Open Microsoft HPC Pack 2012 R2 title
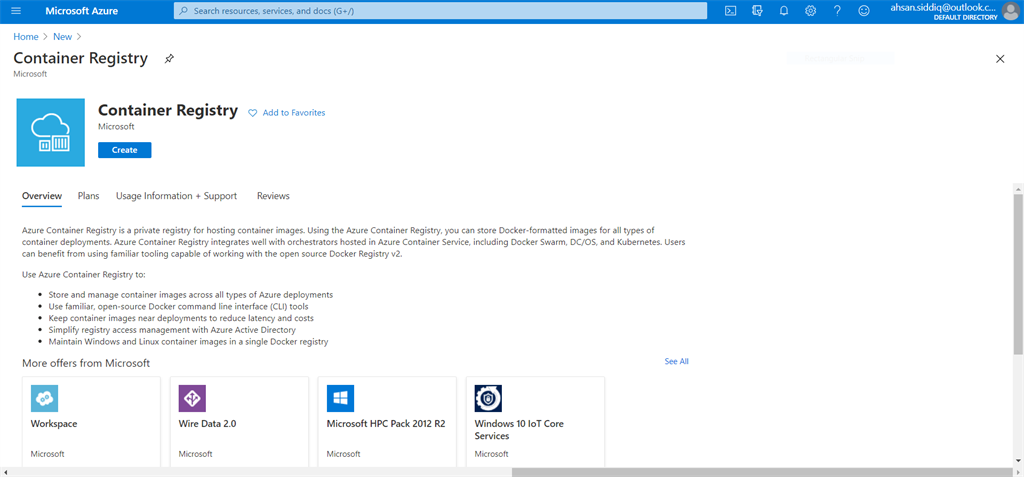1024x477 pixels. pos(386,423)
